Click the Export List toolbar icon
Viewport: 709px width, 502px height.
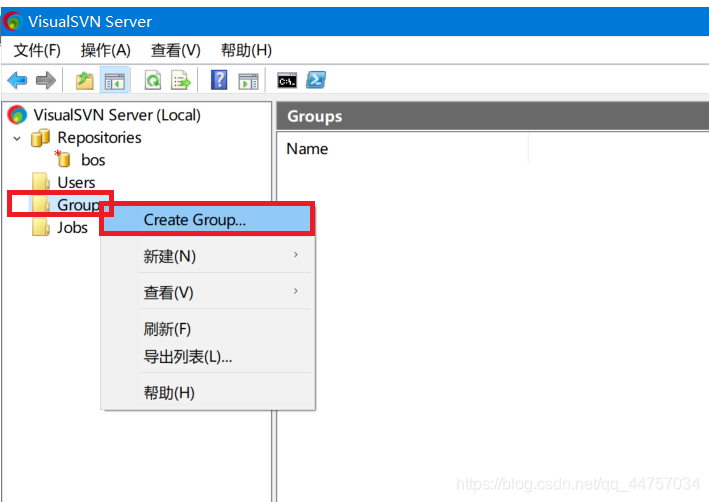181,81
